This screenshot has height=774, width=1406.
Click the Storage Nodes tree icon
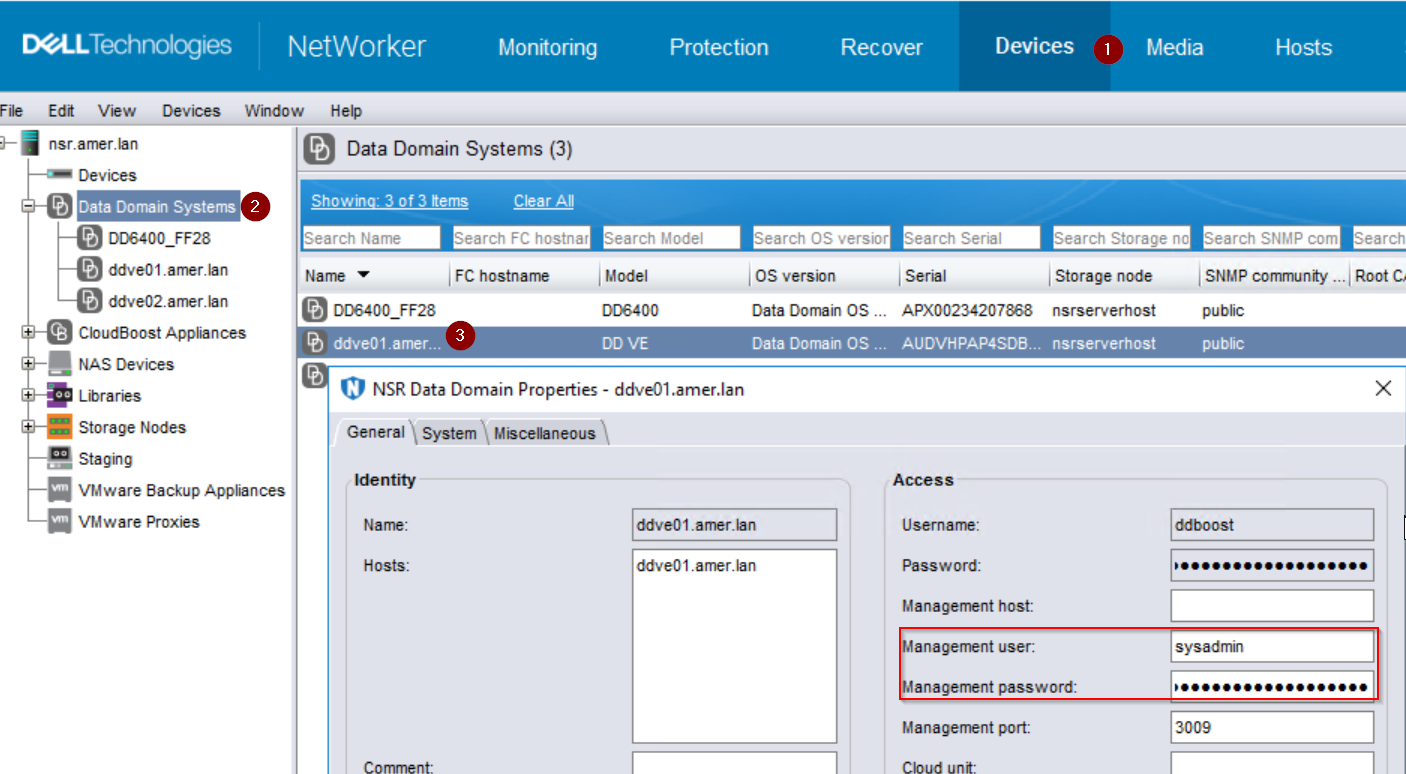click(x=60, y=427)
